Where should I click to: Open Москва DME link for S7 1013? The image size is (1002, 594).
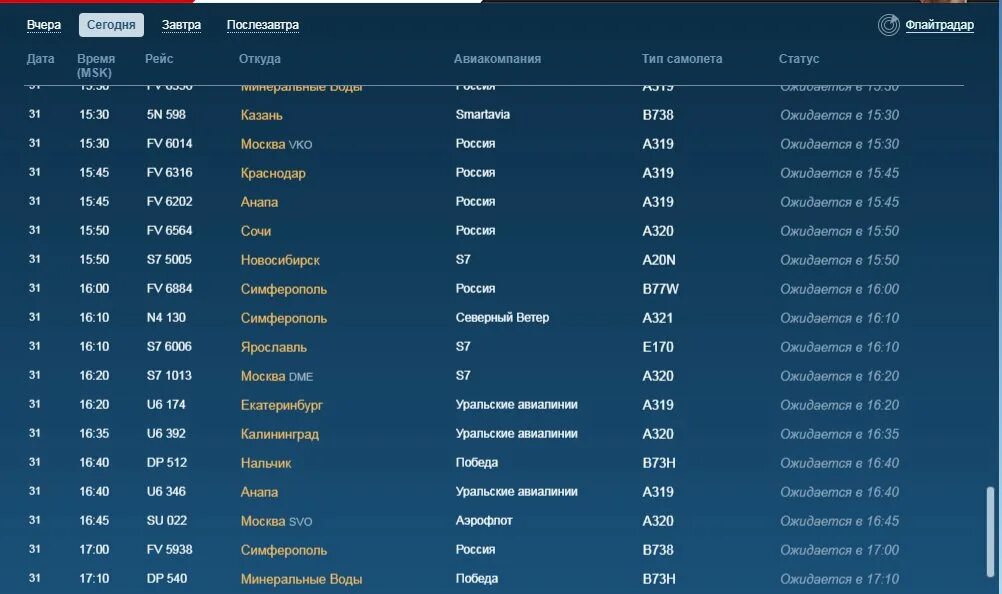click(x=277, y=376)
